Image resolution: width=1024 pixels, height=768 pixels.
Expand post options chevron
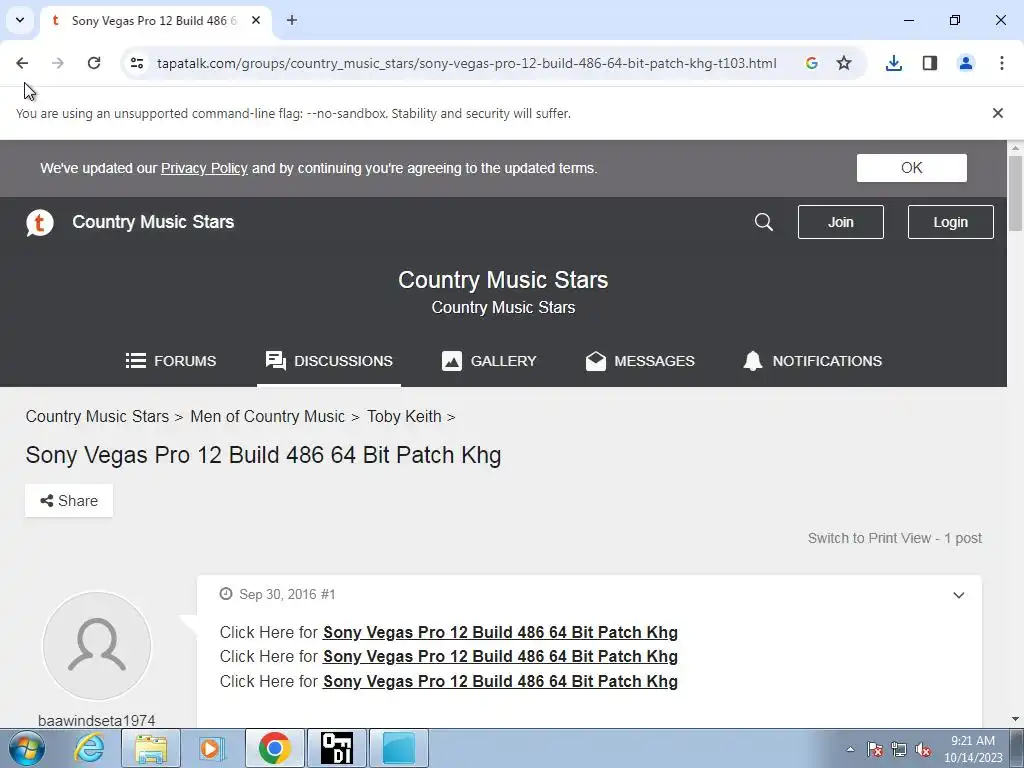coord(958,595)
